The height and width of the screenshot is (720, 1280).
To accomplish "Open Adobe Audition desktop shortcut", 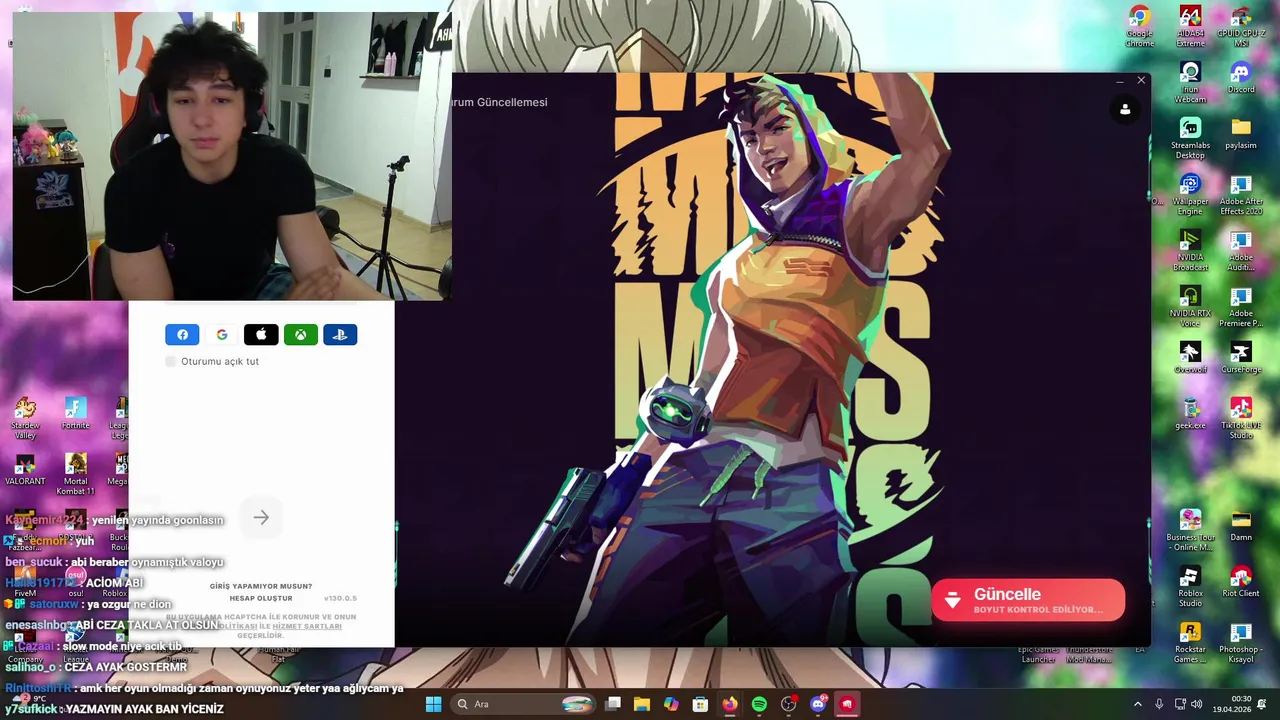I will (1241, 251).
